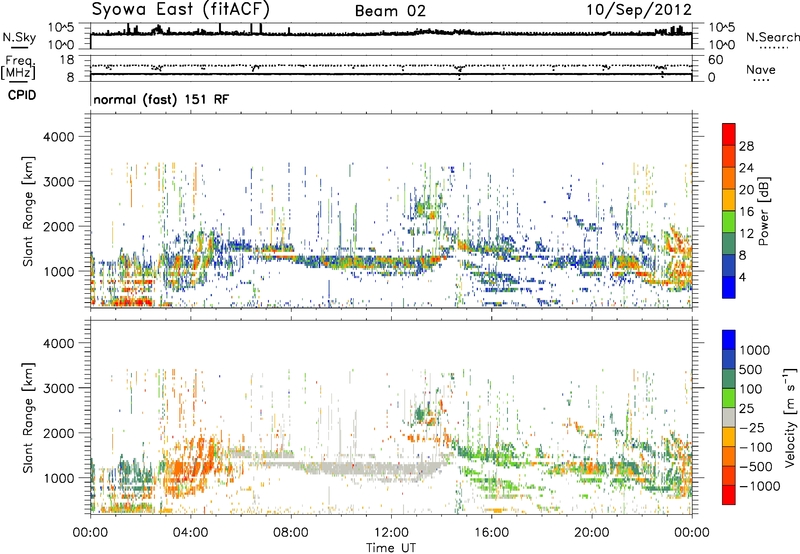
Task: Select the "2000" range tick of velocity panel
Action: (x=59, y=433)
